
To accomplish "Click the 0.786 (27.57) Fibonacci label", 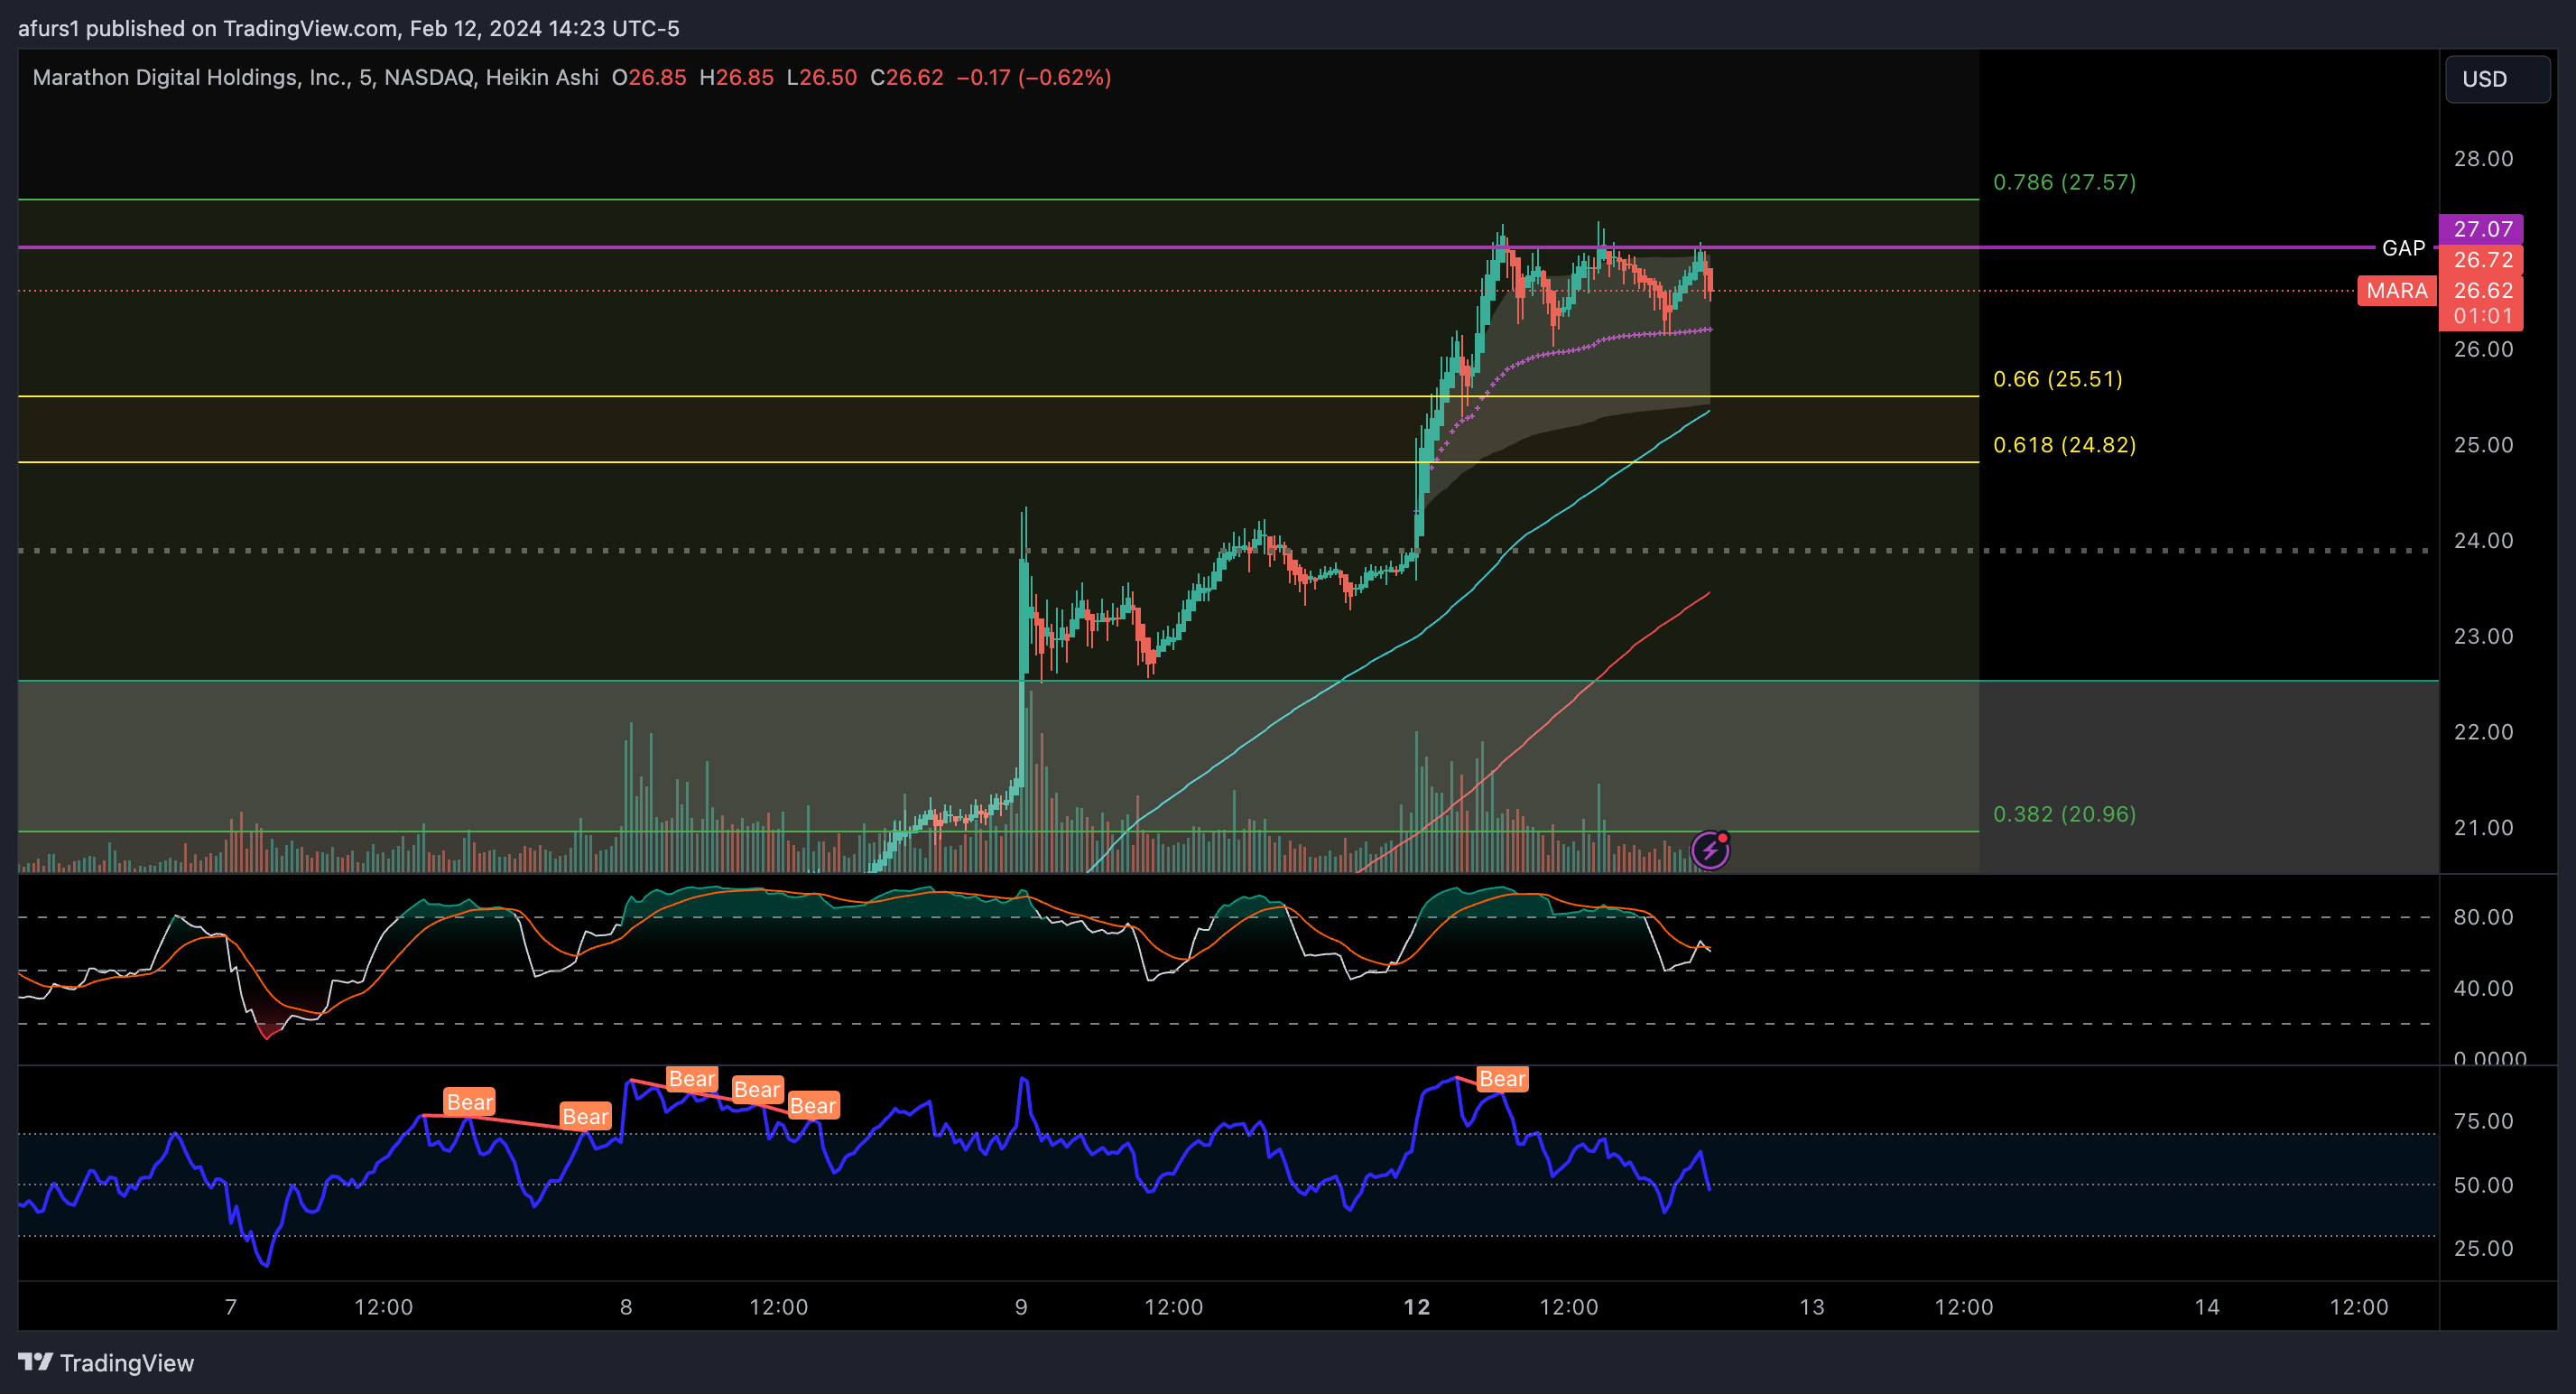I will tap(2064, 182).
